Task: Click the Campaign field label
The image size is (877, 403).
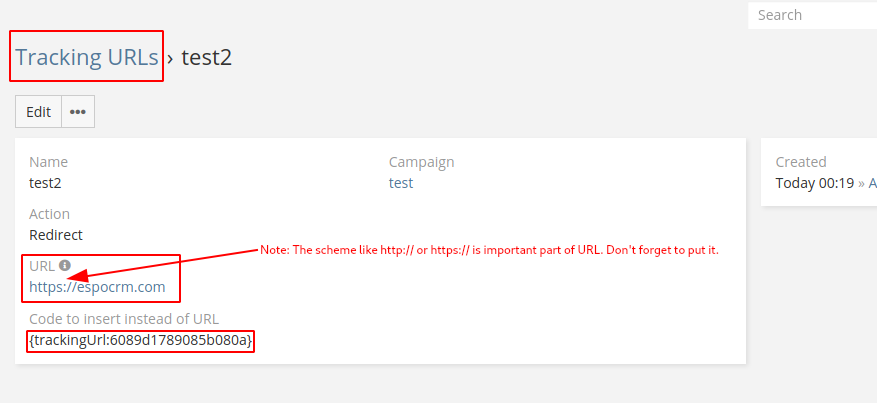Action: 421,162
